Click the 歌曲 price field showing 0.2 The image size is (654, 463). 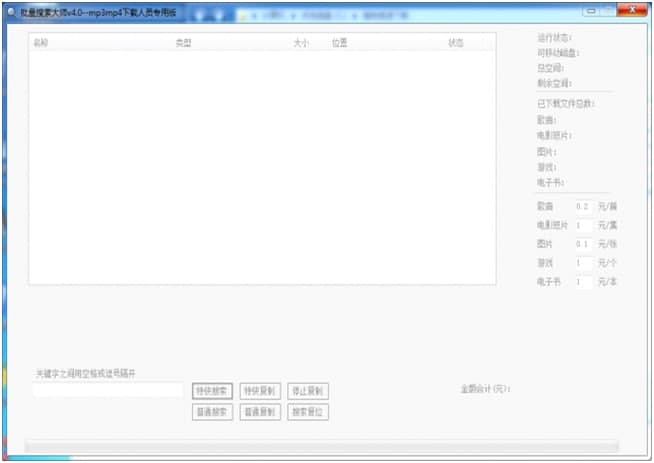click(x=584, y=206)
